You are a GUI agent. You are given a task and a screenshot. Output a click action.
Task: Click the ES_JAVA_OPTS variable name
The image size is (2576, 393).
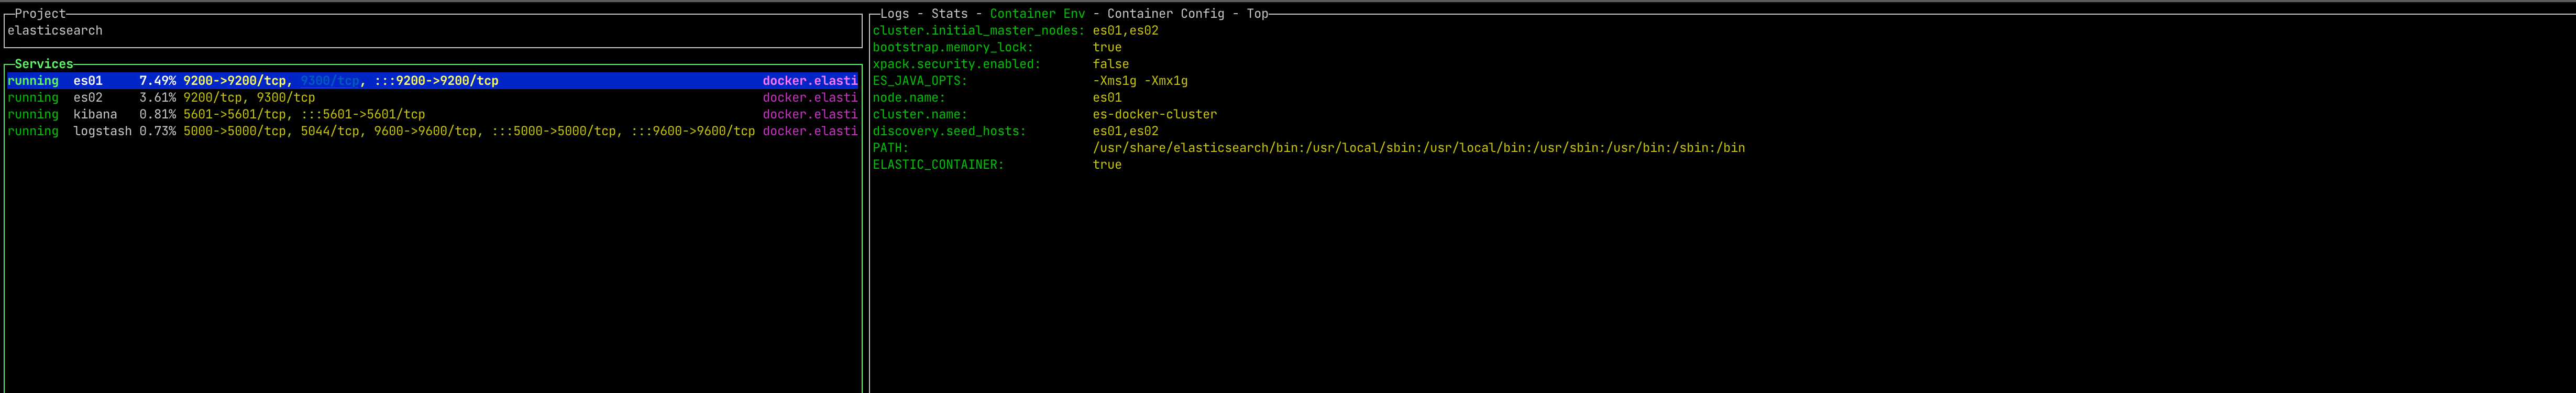tap(920, 81)
